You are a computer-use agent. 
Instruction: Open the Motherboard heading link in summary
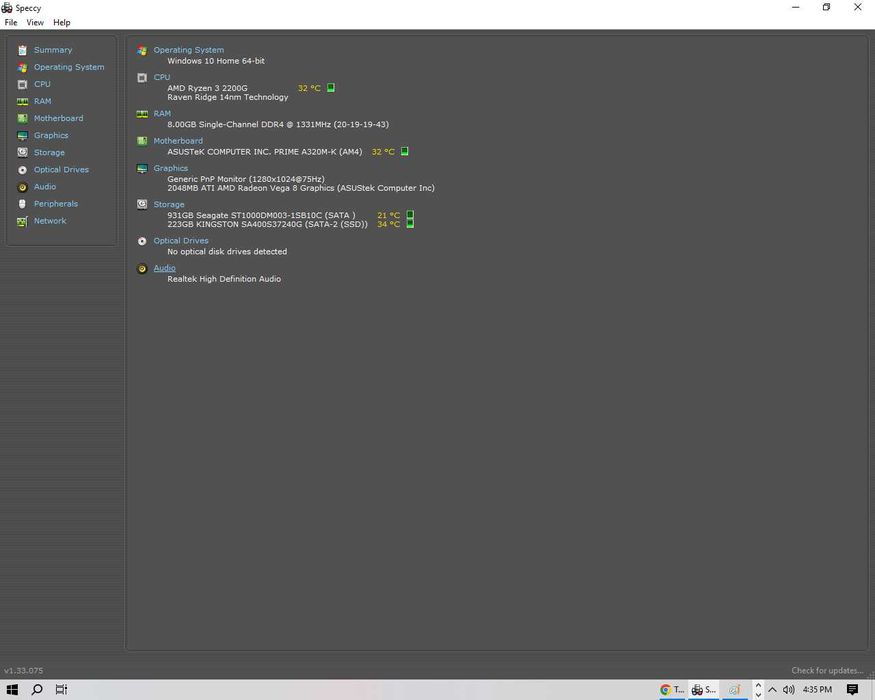178,141
